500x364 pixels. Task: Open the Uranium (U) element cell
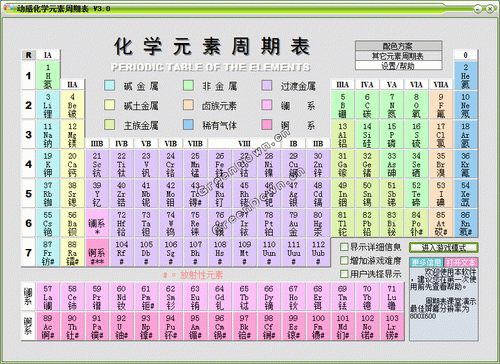pyautogui.click(x=121, y=326)
